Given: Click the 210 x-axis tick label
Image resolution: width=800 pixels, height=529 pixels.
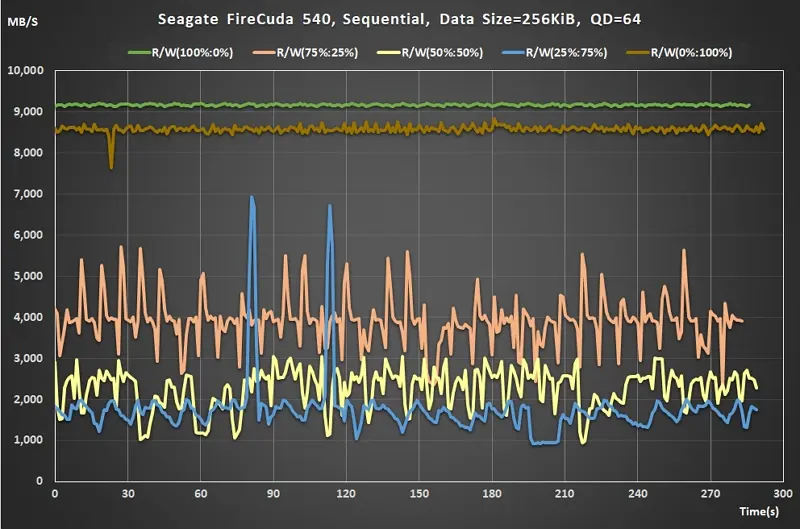Looking at the screenshot, I should [x=565, y=494].
